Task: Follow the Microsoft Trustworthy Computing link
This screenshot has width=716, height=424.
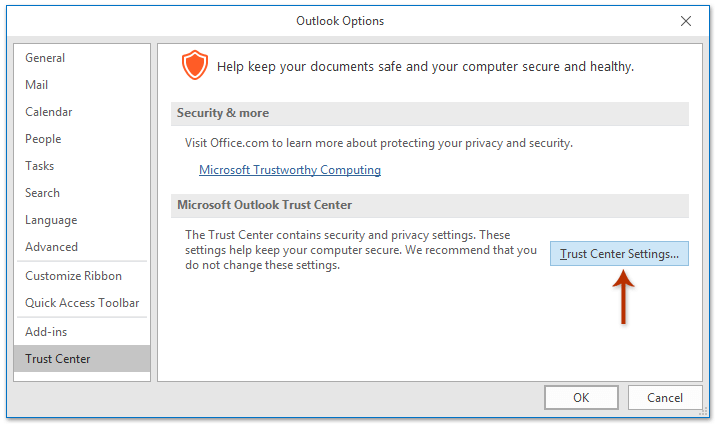Action: point(290,170)
